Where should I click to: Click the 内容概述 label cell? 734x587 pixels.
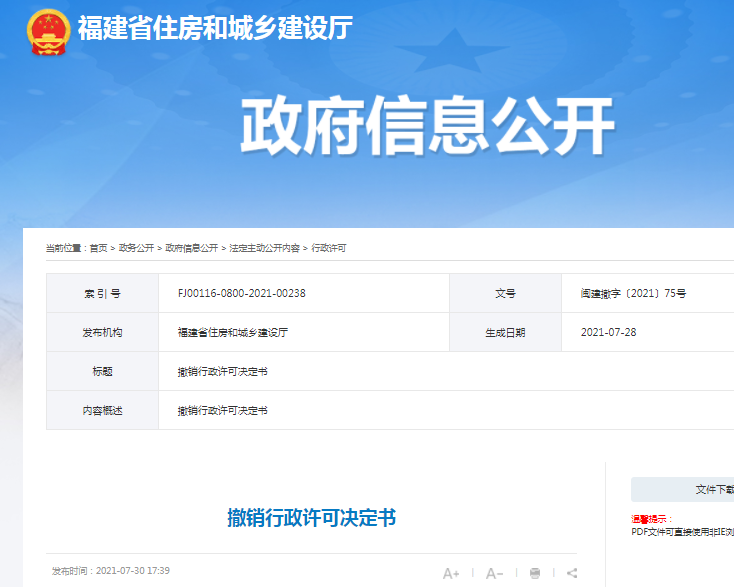pos(103,411)
